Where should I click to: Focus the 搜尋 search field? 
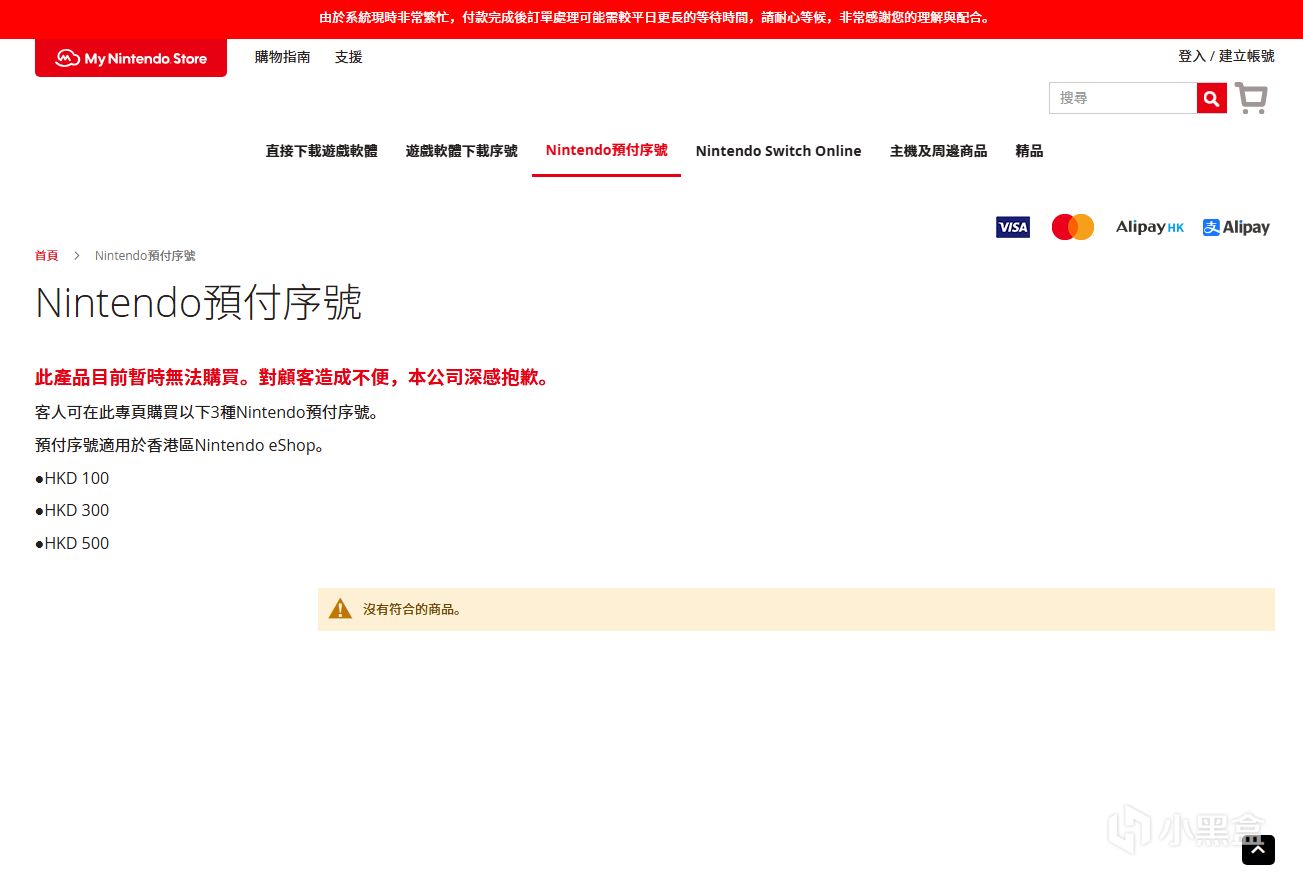(x=1123, y=98)
